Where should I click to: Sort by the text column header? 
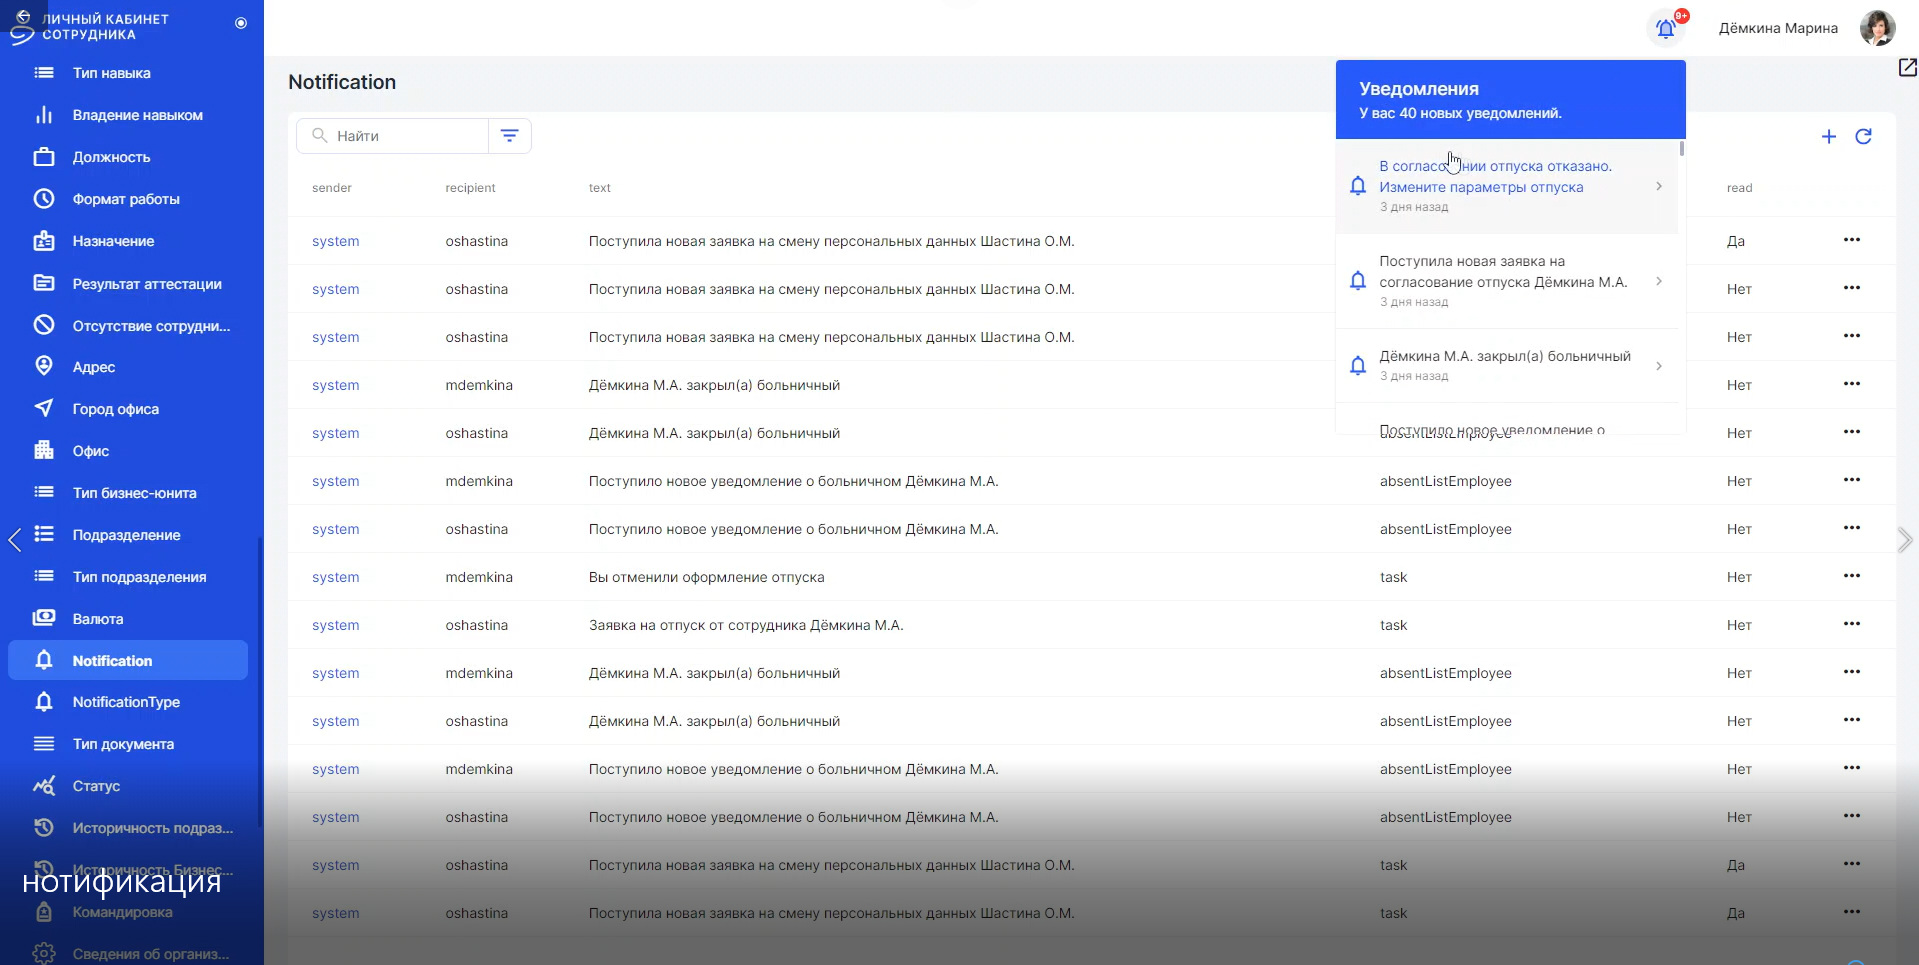click(x=600, y=188)
